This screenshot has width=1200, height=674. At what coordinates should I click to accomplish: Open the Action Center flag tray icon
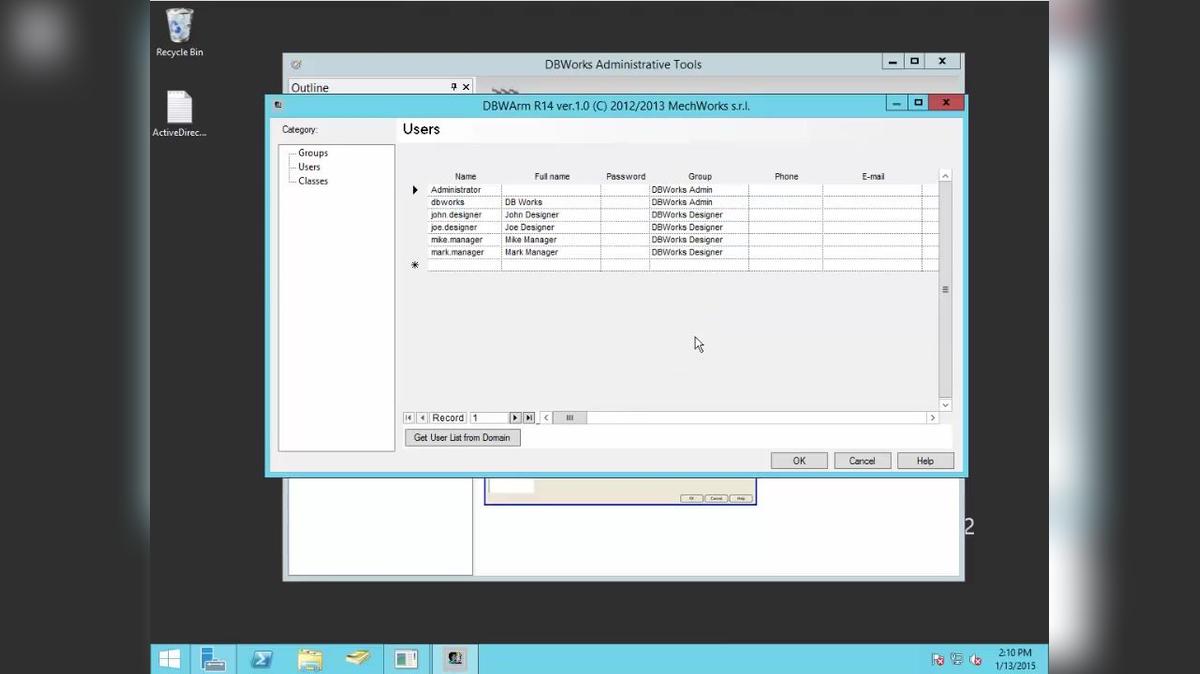(x=938, y=659)
